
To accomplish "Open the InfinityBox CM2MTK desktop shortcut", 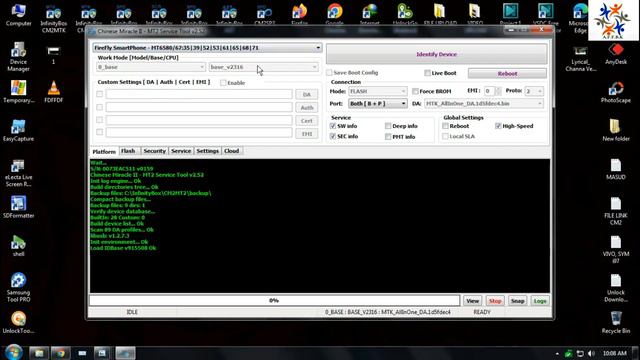I will tap(53, 19).
